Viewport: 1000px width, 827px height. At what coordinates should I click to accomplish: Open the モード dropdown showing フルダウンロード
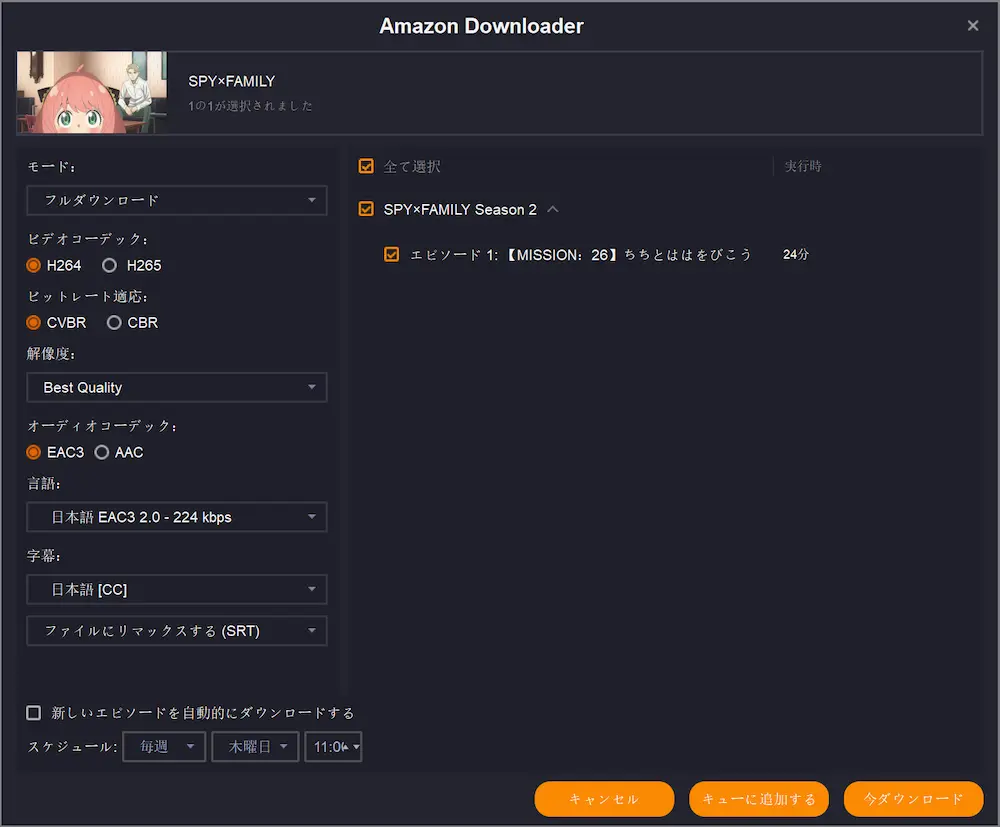177,200
